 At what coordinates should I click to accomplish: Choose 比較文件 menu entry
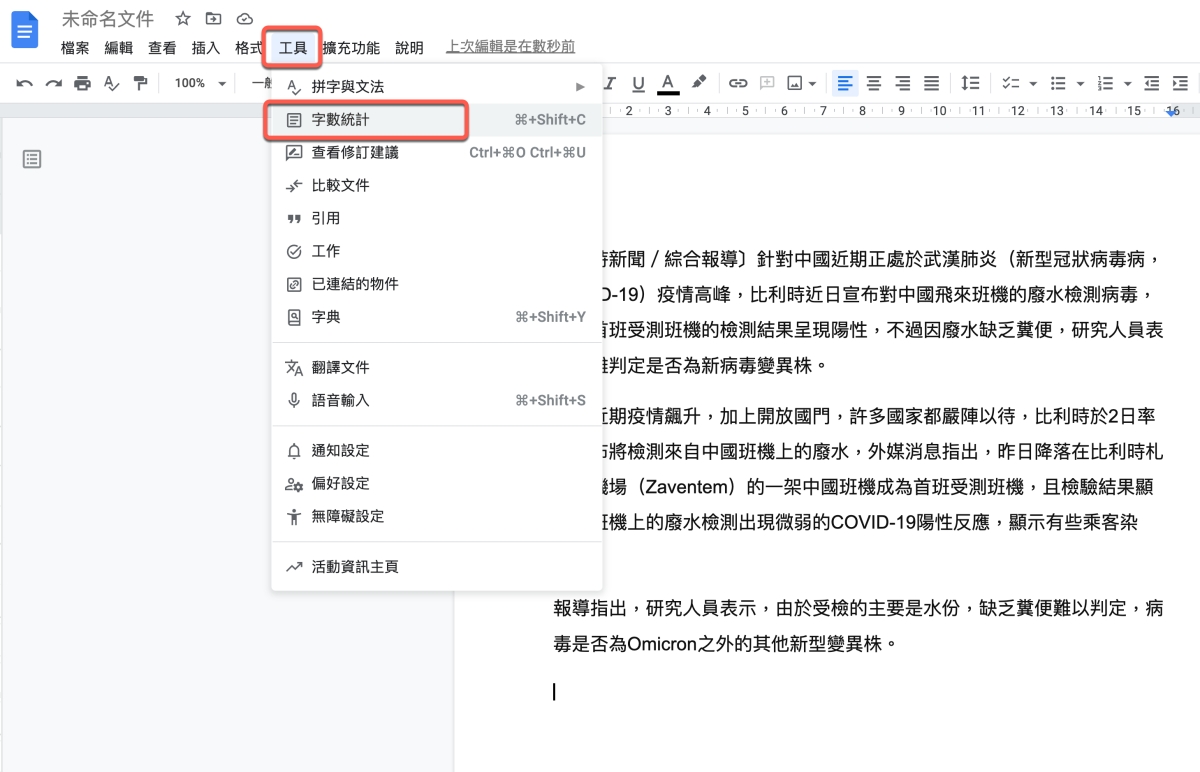(437, 186)
